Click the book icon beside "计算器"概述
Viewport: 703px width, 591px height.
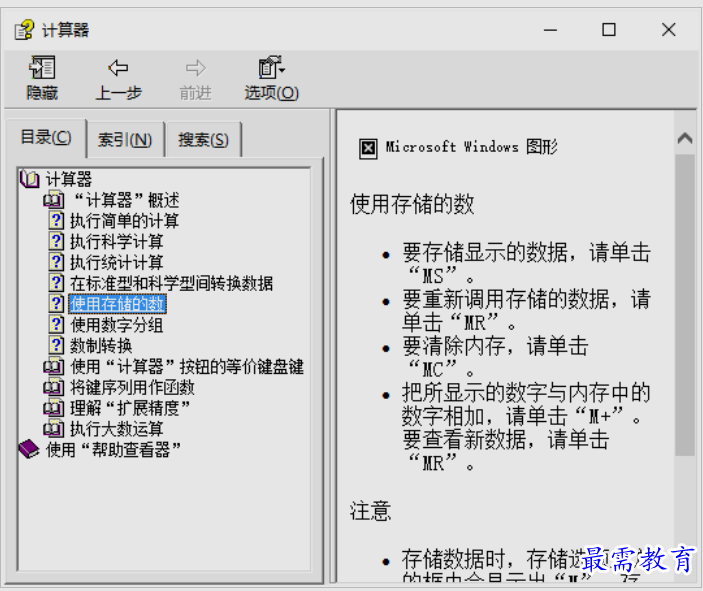pyautogui.click(x=54, y=200)
